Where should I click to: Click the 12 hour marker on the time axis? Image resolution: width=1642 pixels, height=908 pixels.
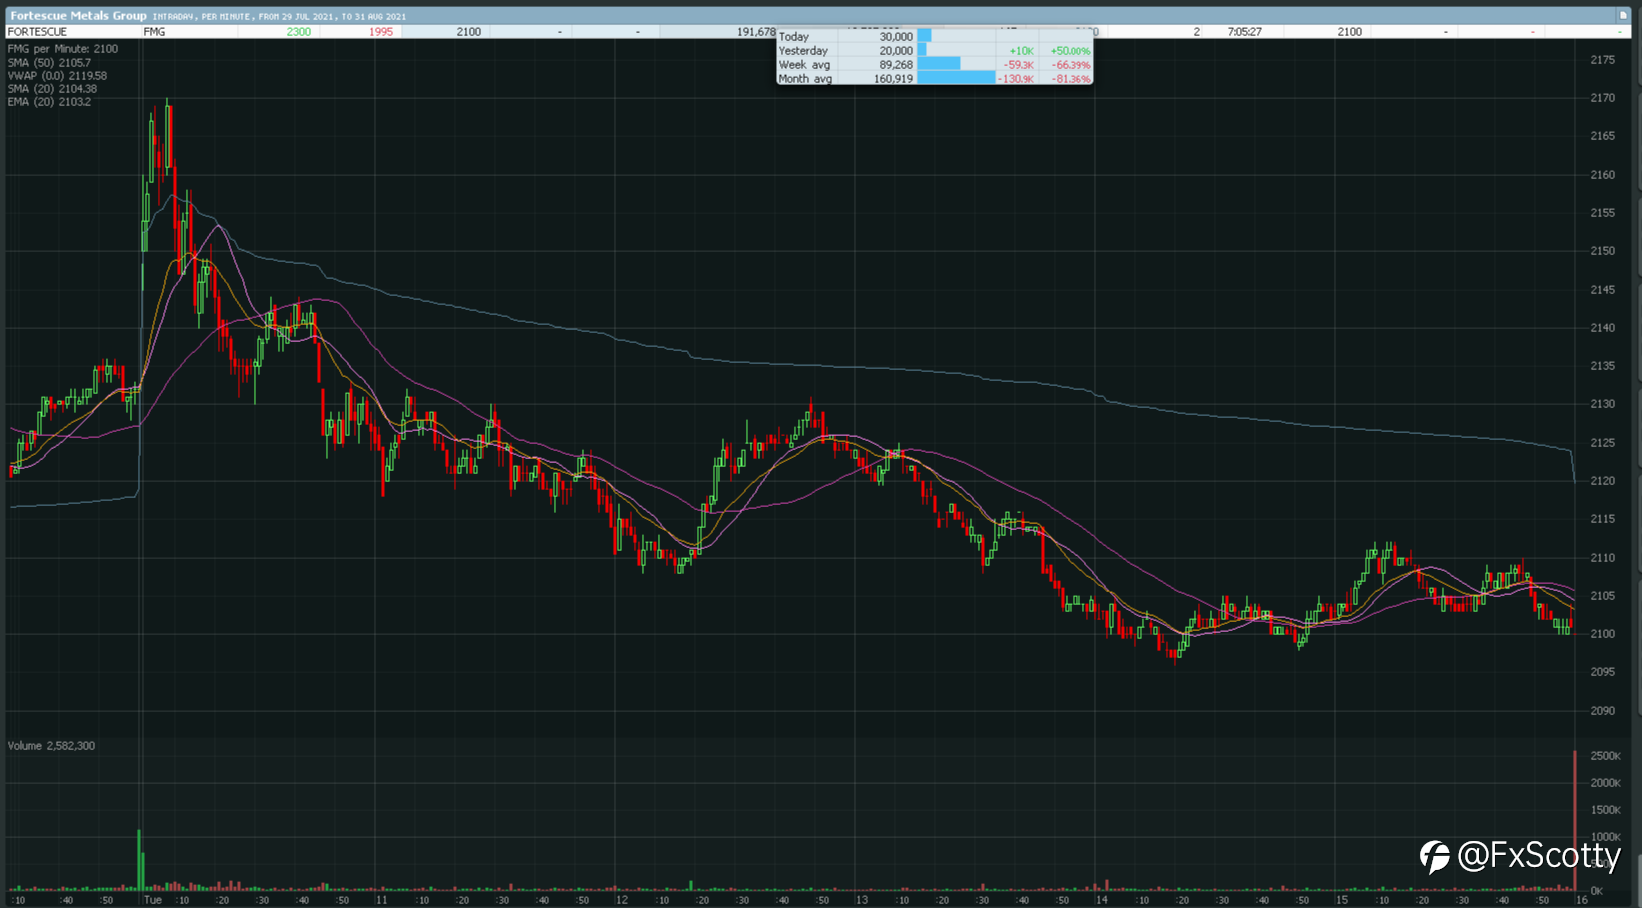click(x=621, y=900)
